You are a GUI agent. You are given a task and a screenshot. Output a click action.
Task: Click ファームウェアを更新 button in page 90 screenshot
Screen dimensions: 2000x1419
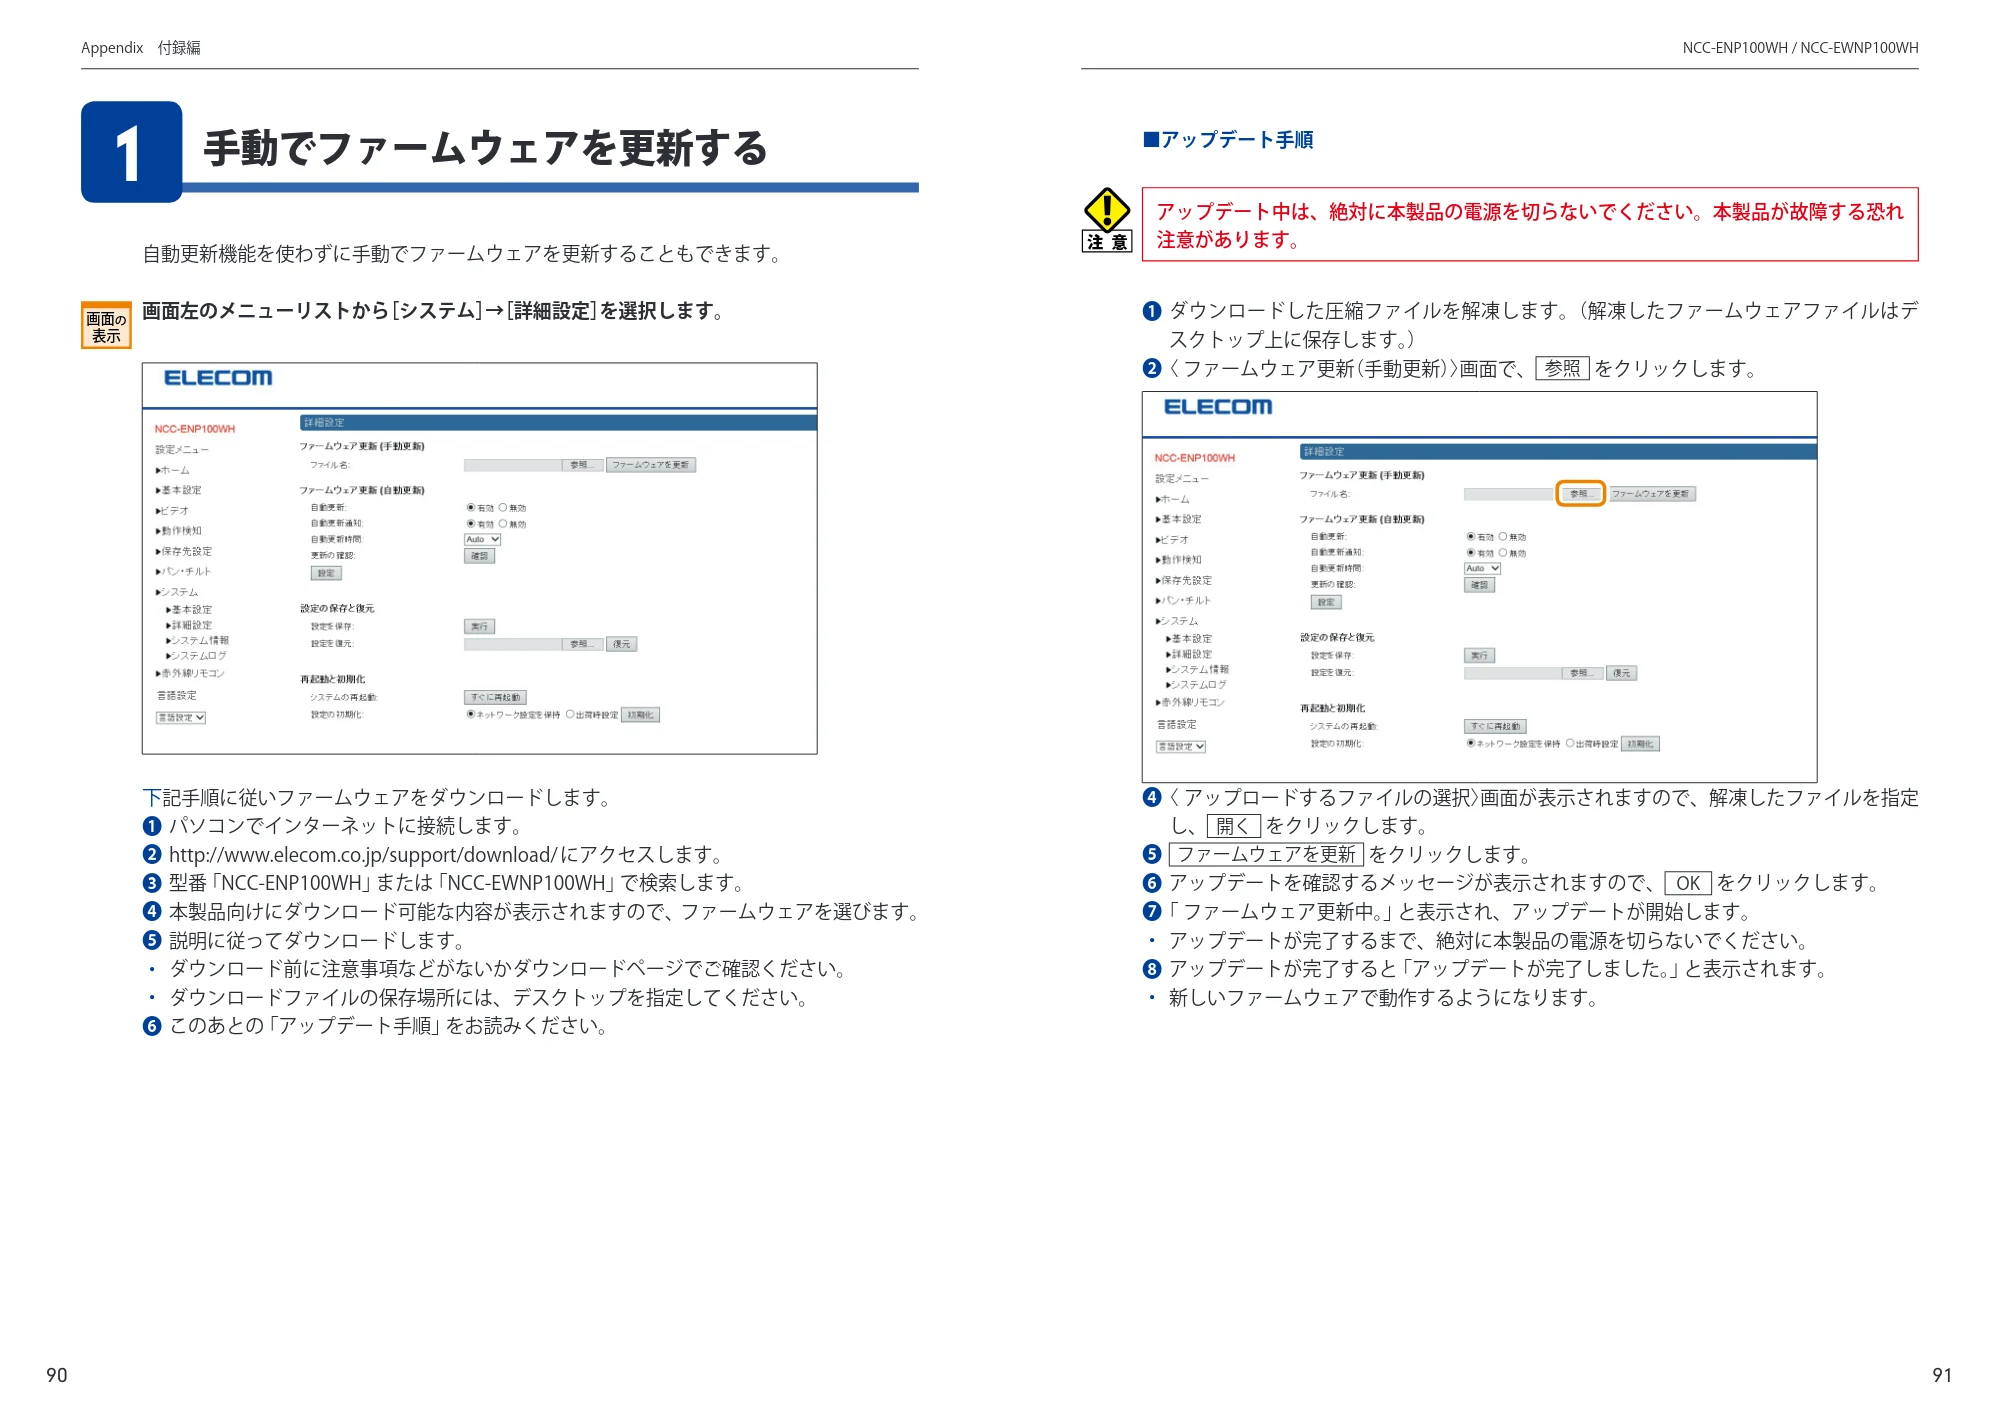(650, 465)
